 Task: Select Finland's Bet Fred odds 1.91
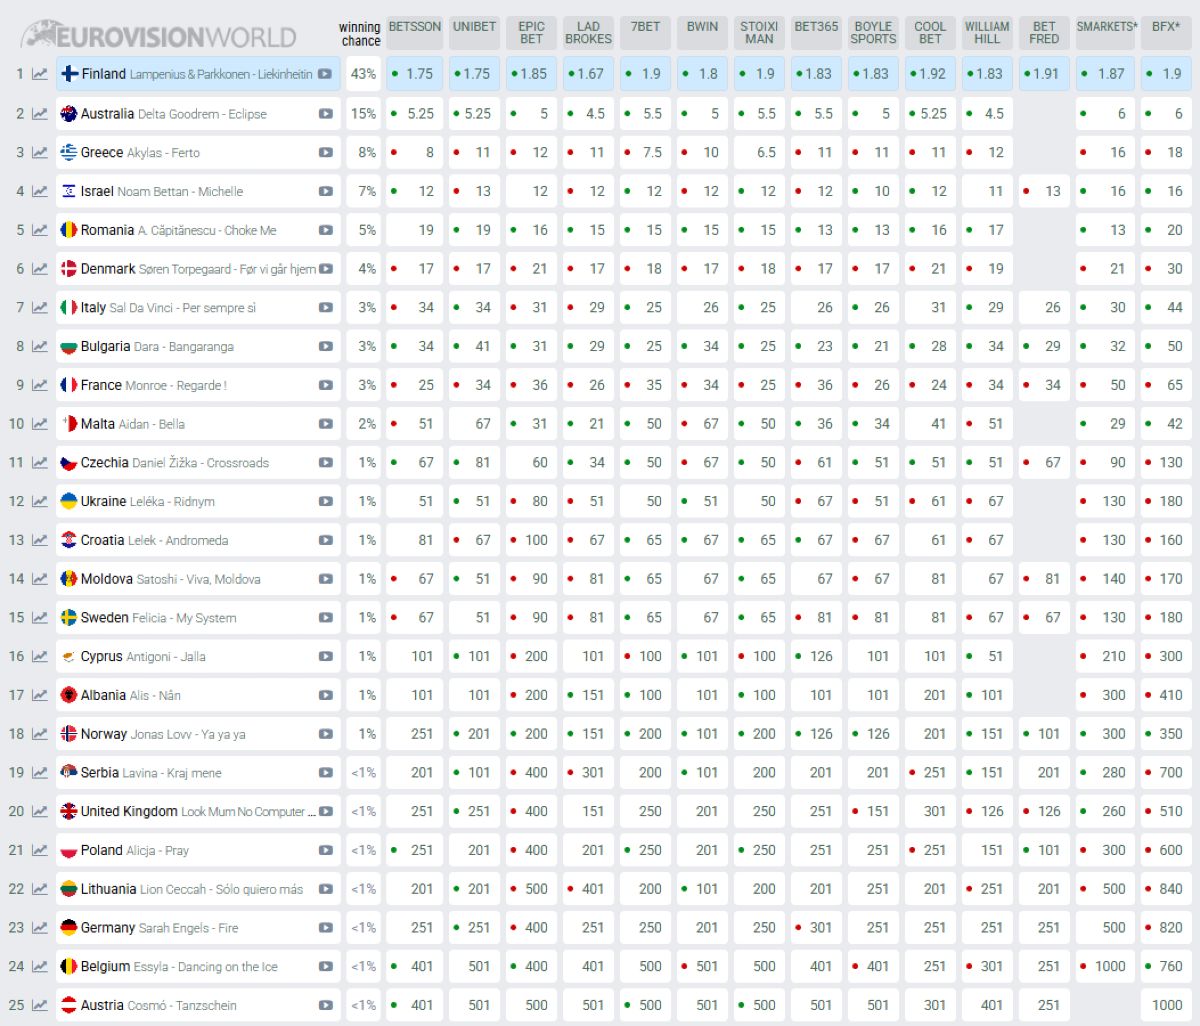click(x=1044, y=74)
